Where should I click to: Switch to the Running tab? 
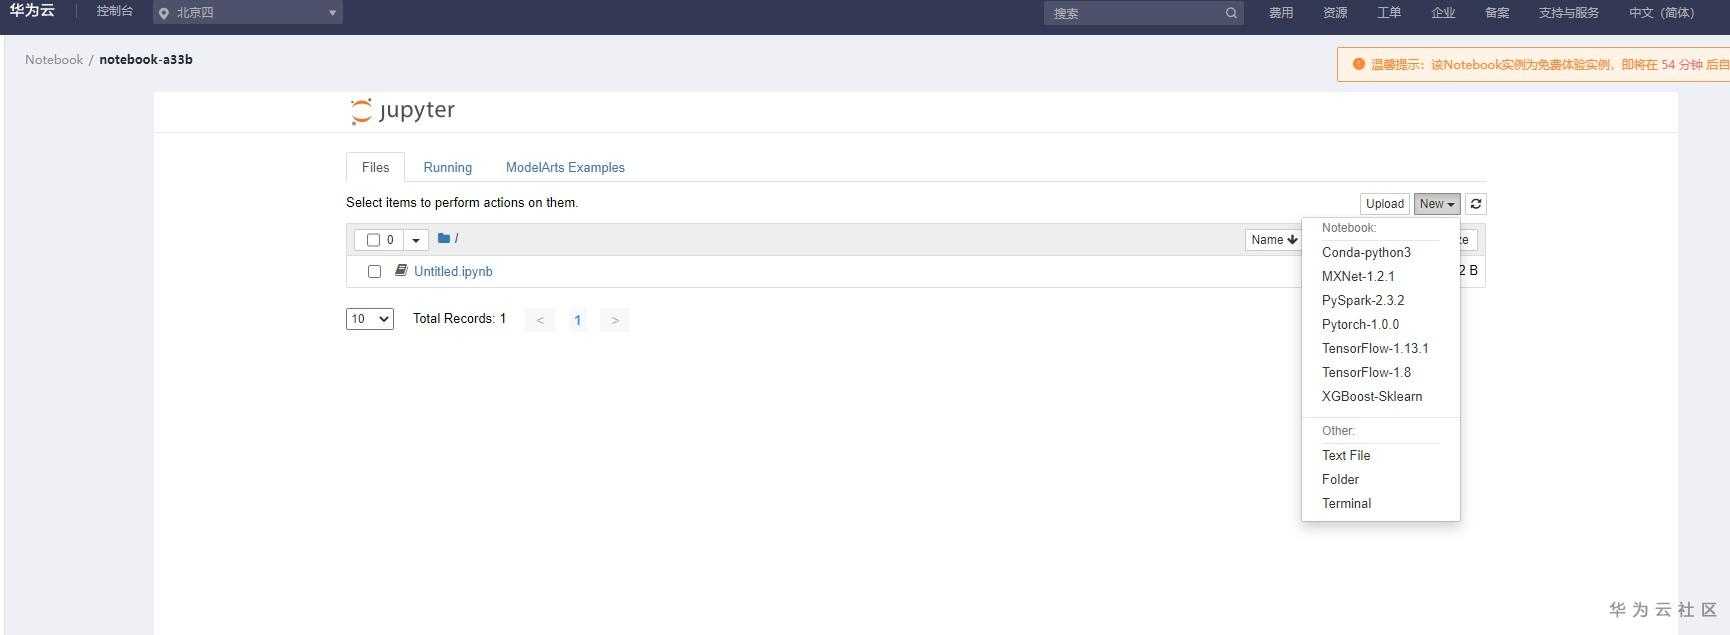[447, 167]
